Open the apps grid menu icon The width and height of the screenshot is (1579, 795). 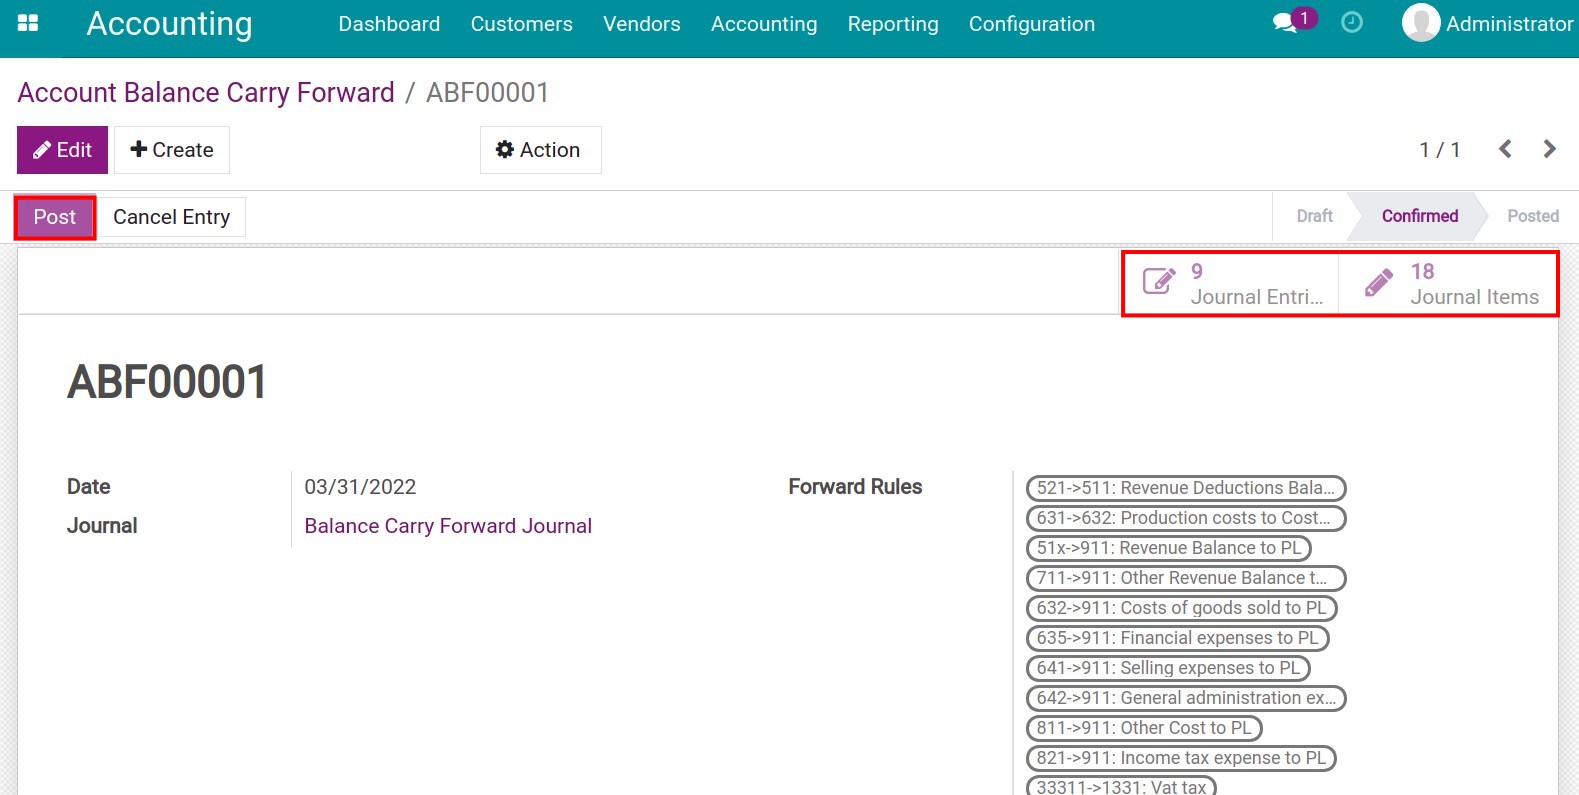(28, 23)
